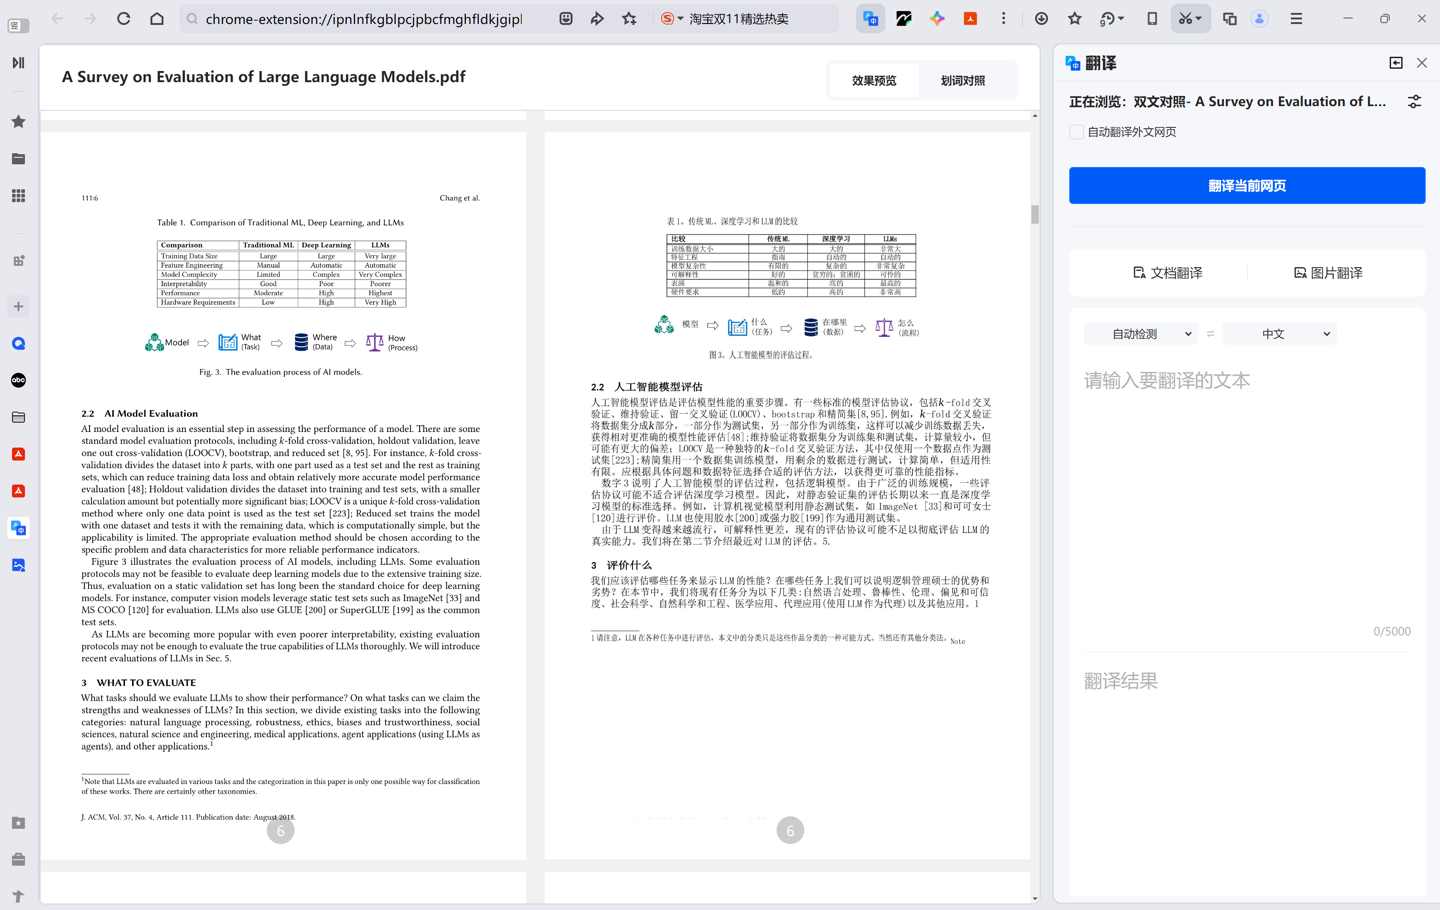Open the downloads icon in the toolbar
The height and width of the screenshot is (910, 1440).
click(1041, 19)
